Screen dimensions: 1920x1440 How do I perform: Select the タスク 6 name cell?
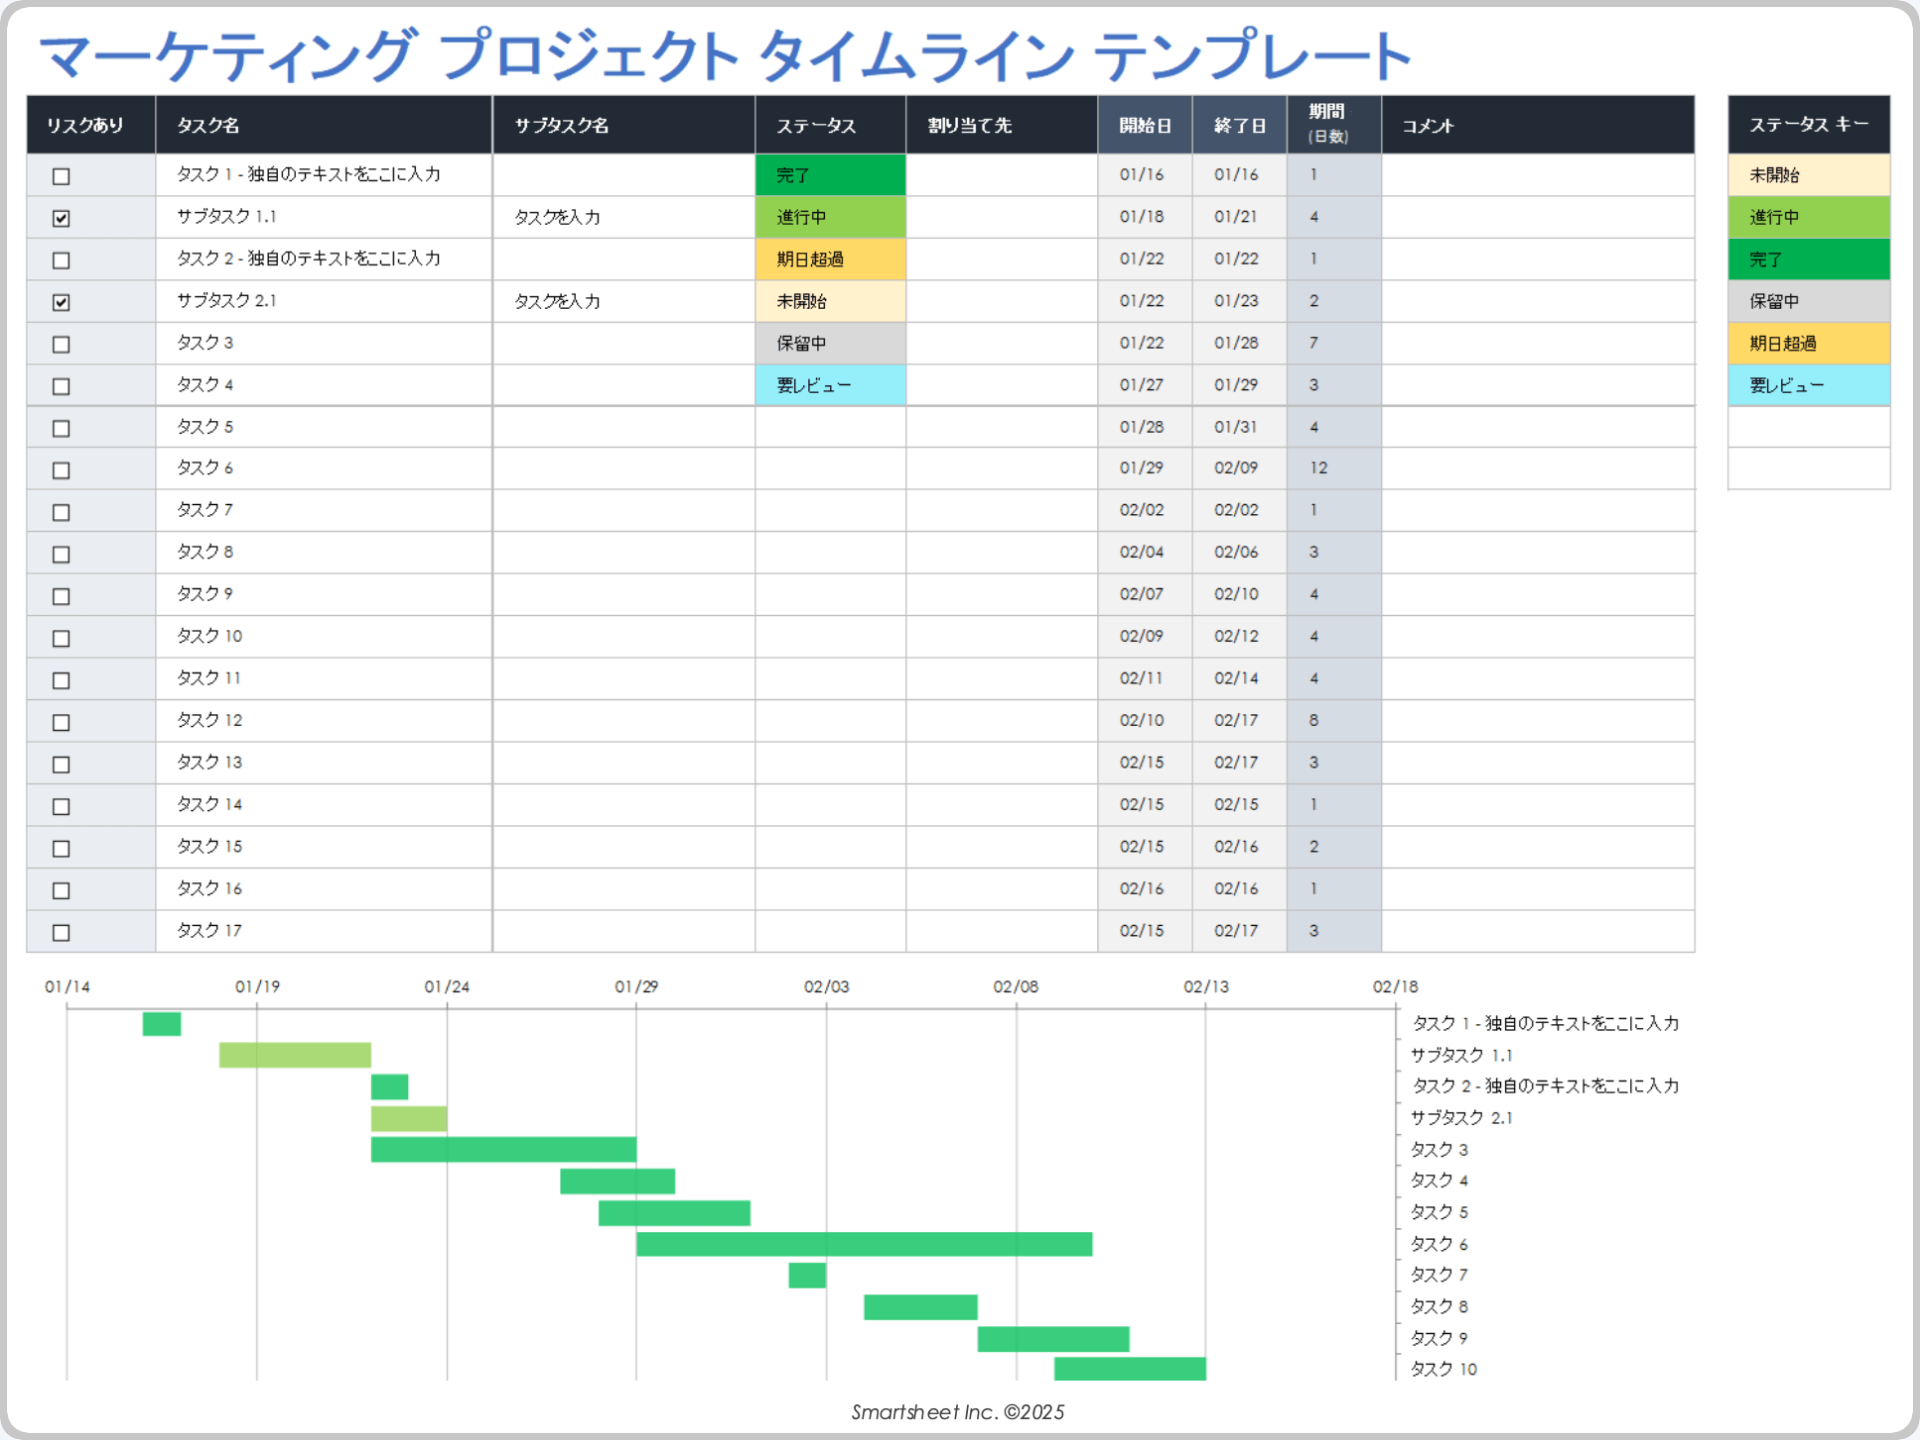pyautogui.click(x=324, y=468)
